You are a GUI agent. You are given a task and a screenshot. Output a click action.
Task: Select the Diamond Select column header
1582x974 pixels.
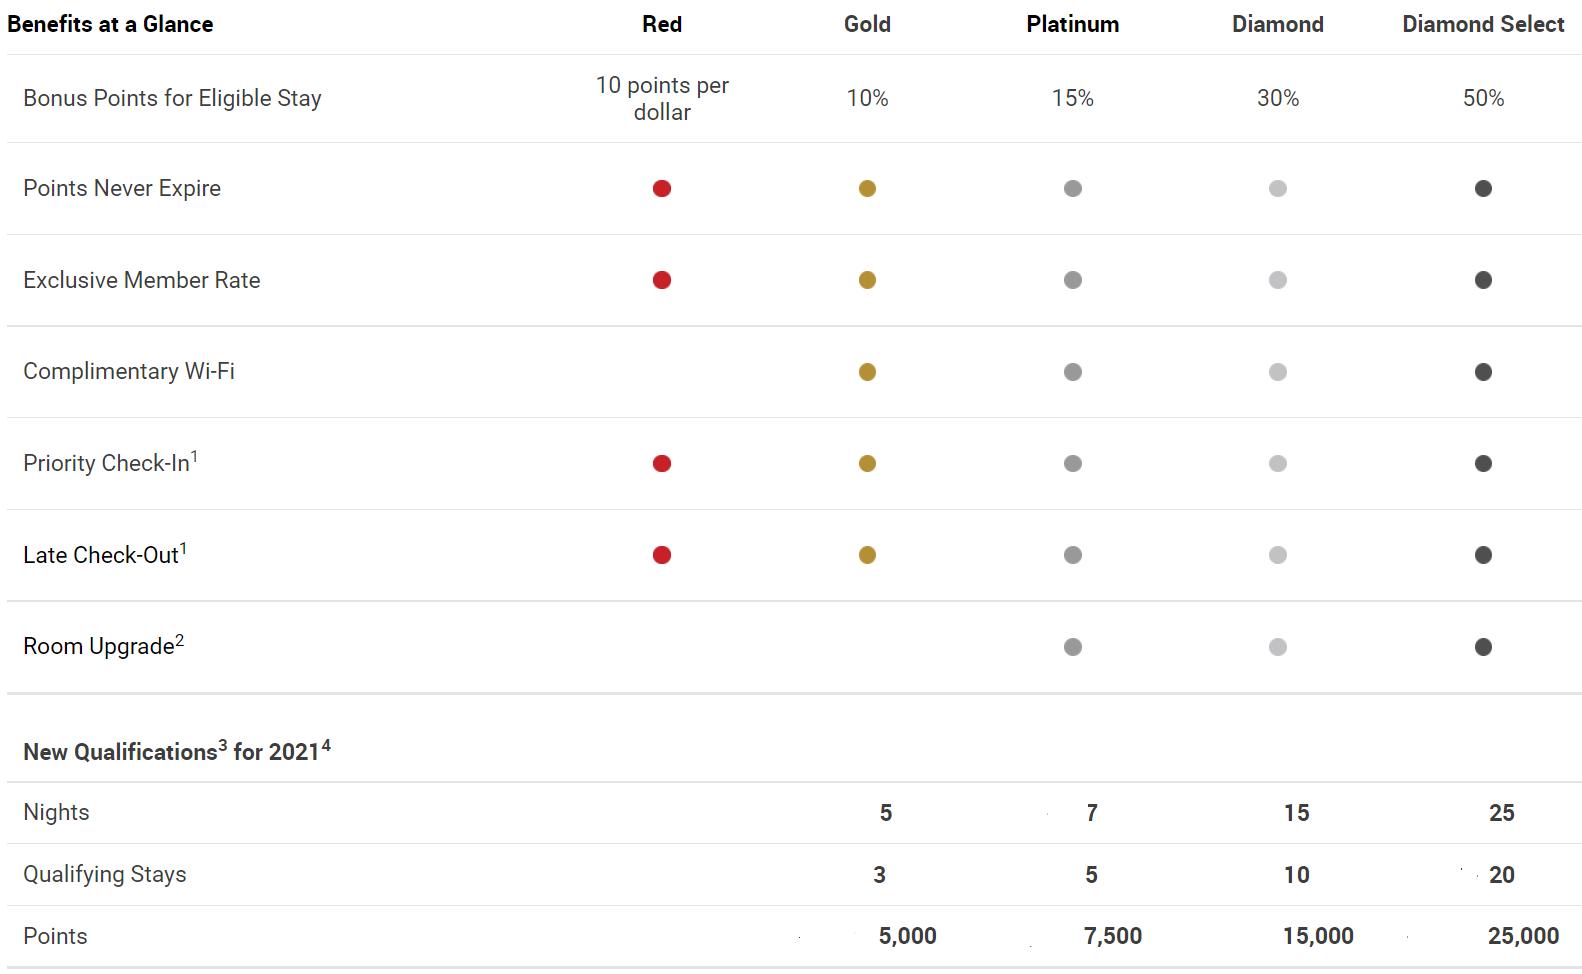[1483, 24]
